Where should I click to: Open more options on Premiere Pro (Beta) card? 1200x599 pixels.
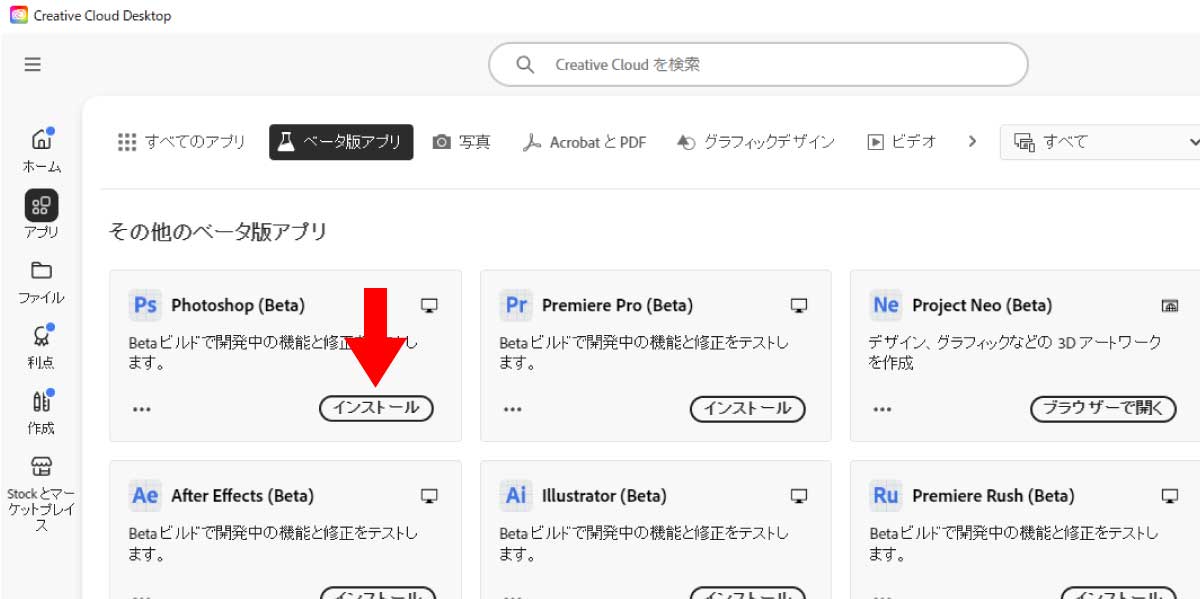pos(512,409)
